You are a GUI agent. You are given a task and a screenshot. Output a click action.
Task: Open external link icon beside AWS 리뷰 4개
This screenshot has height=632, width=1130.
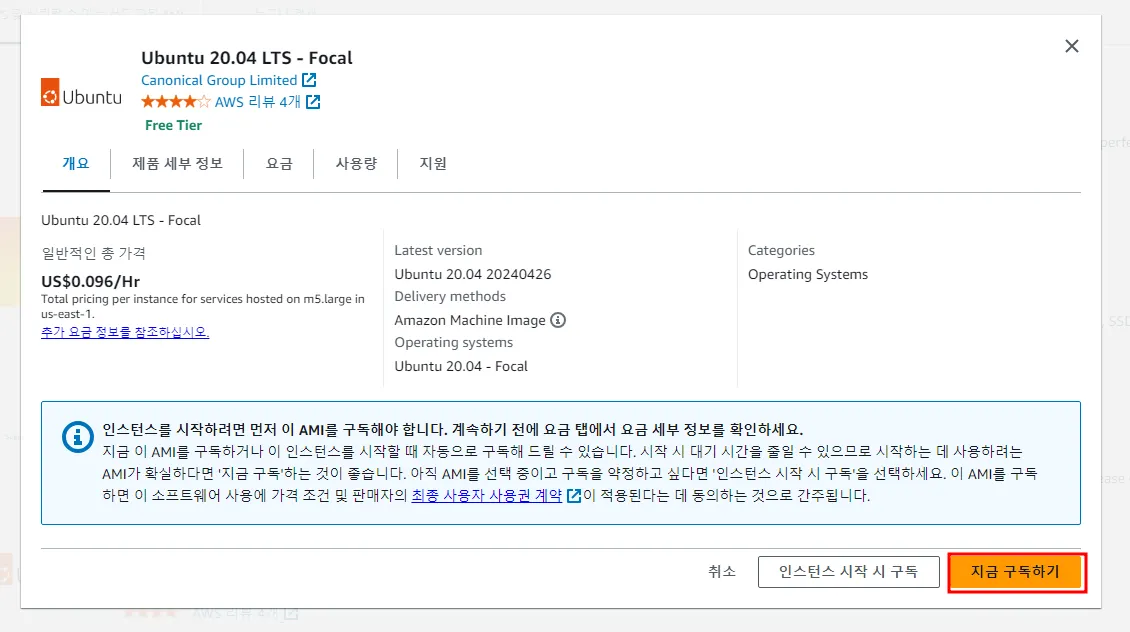point(313,102)
